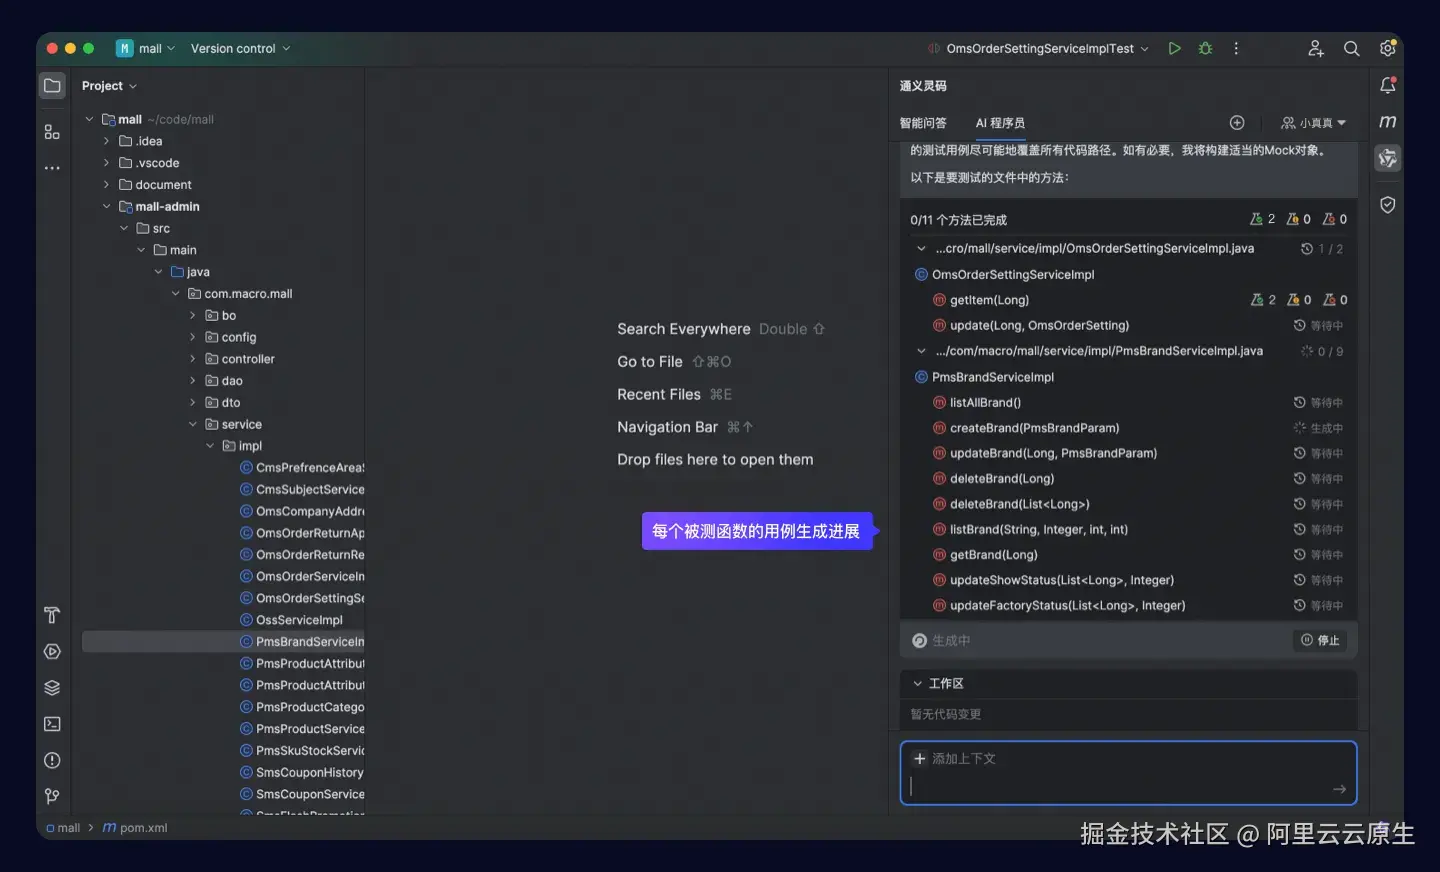Expand the .idea folder
The height and width of the screenshot is (872, 1440).
[x=106, y=141]
